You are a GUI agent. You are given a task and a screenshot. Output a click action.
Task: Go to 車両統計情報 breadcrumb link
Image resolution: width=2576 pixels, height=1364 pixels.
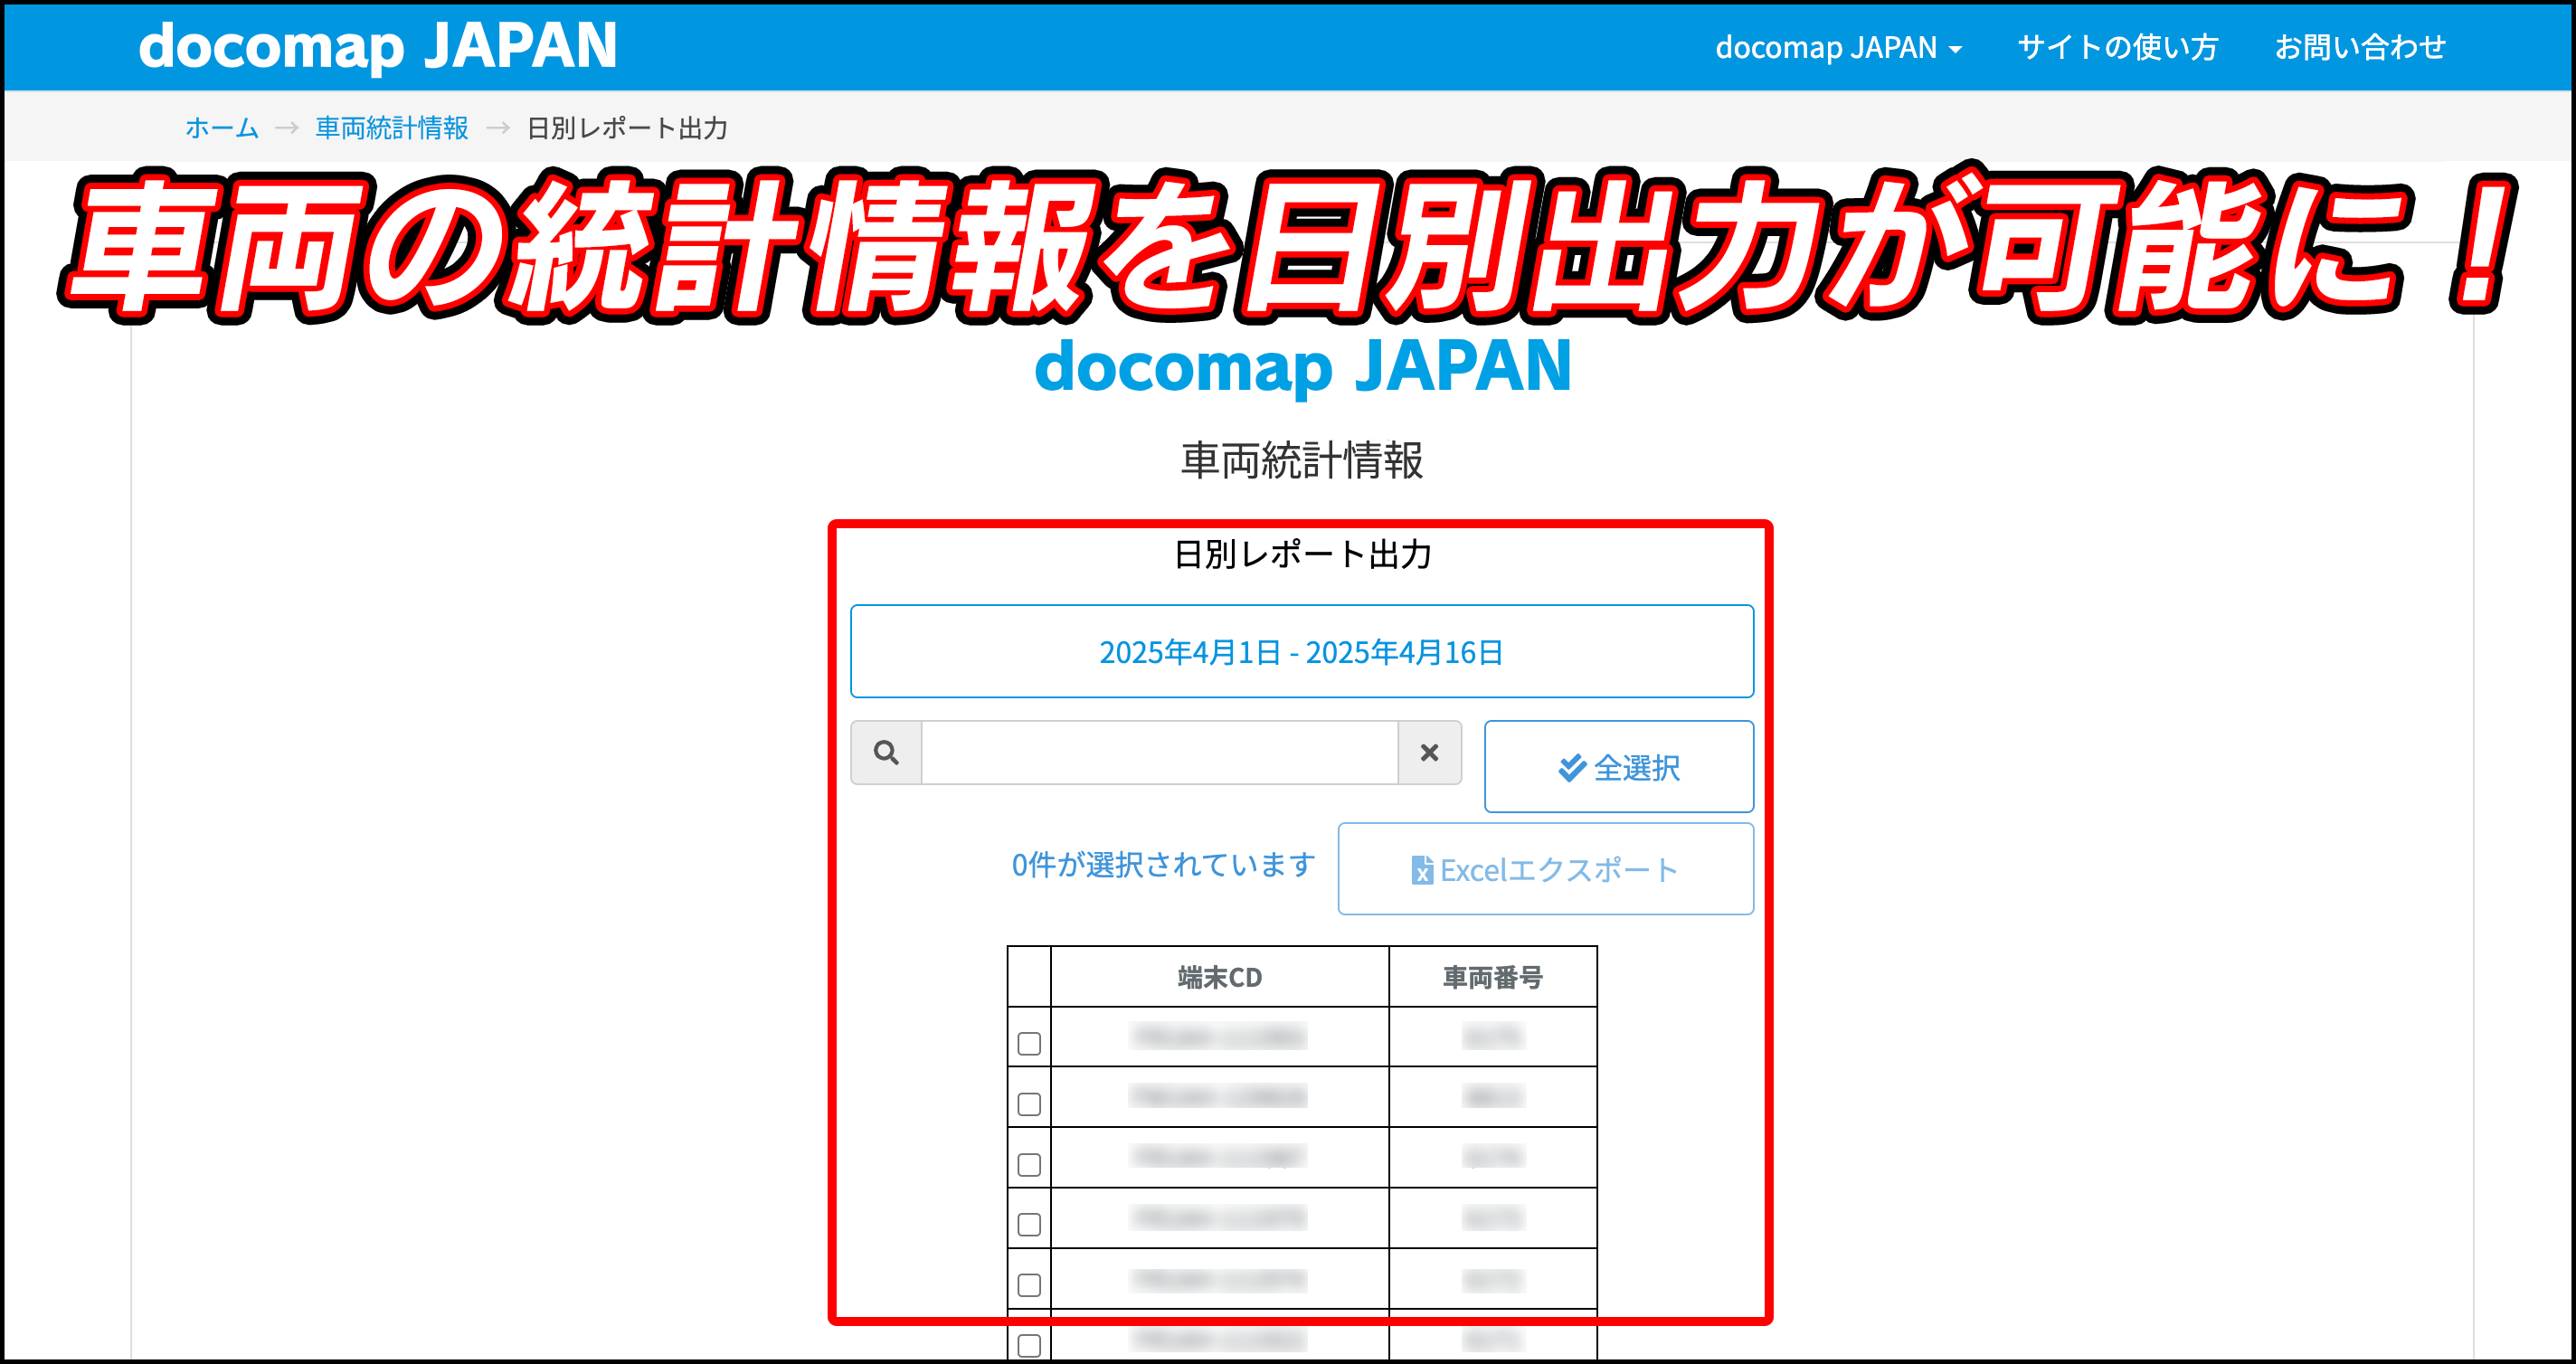391,128
